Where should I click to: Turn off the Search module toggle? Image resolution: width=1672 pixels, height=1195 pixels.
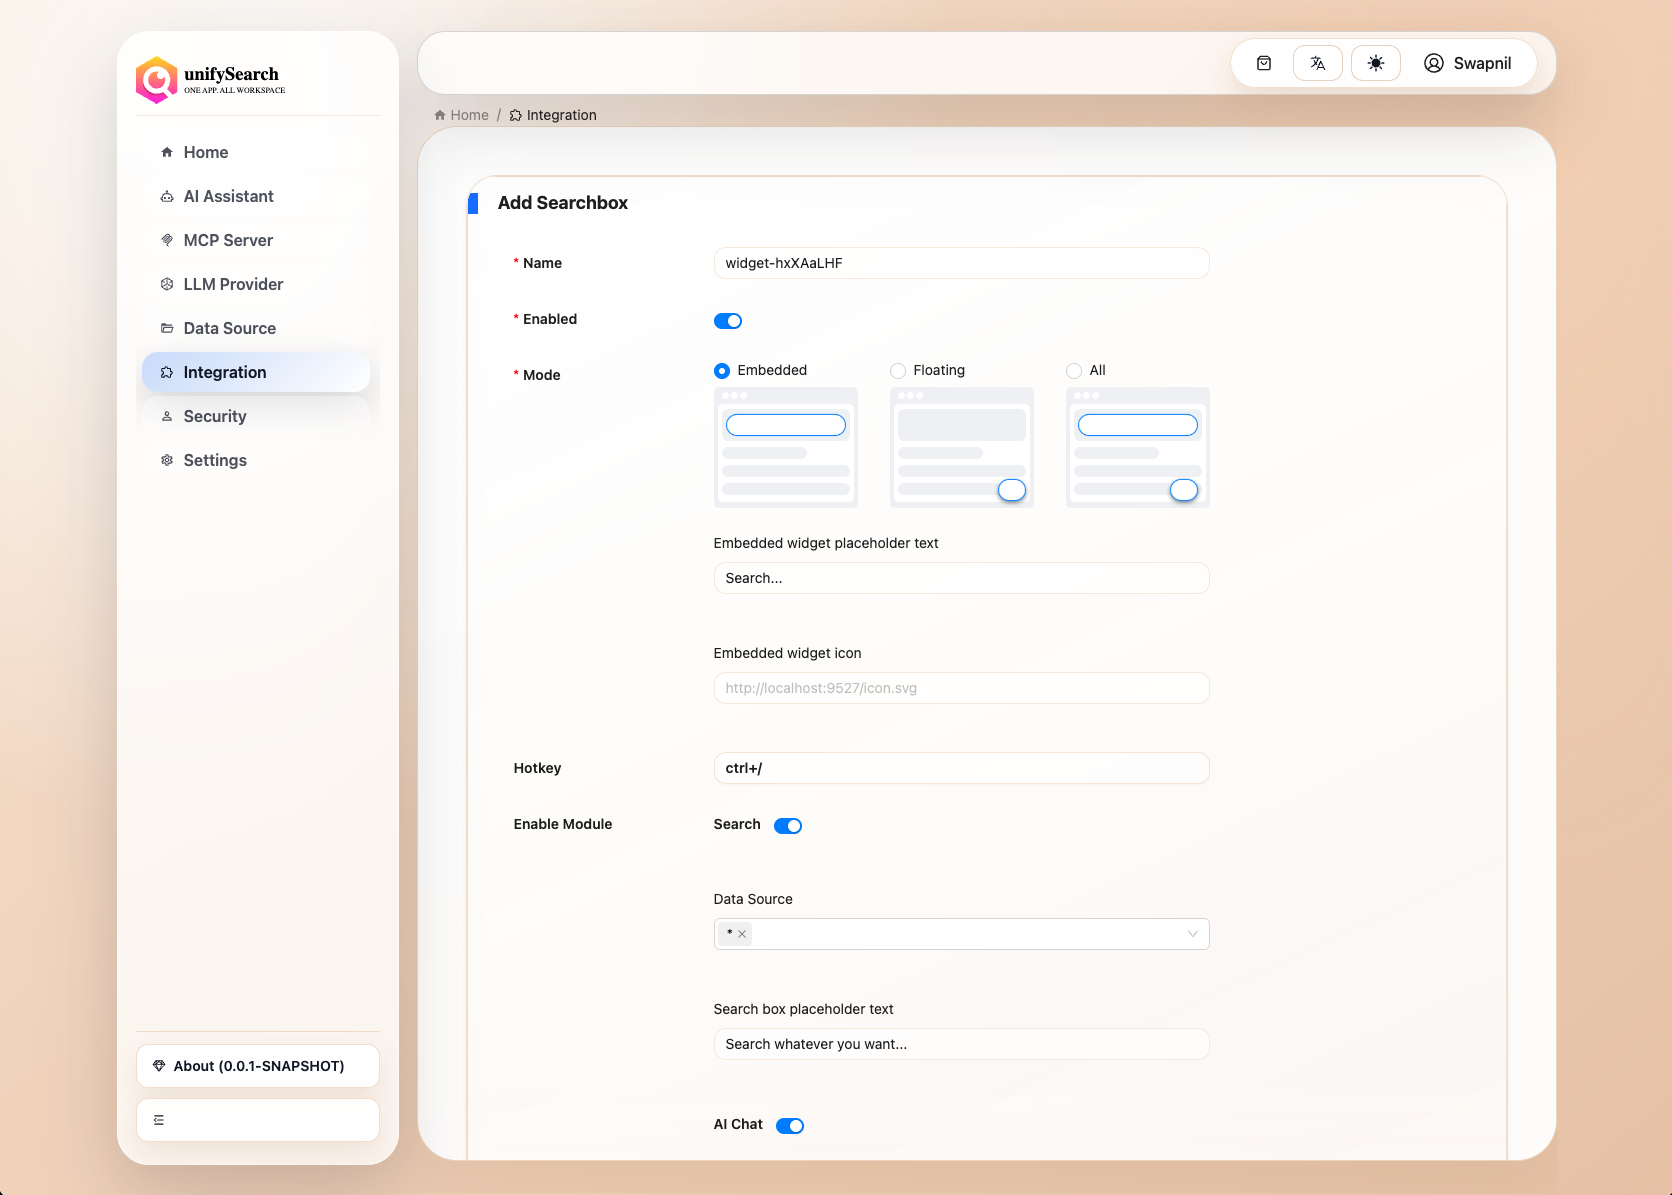pos(788,826)
